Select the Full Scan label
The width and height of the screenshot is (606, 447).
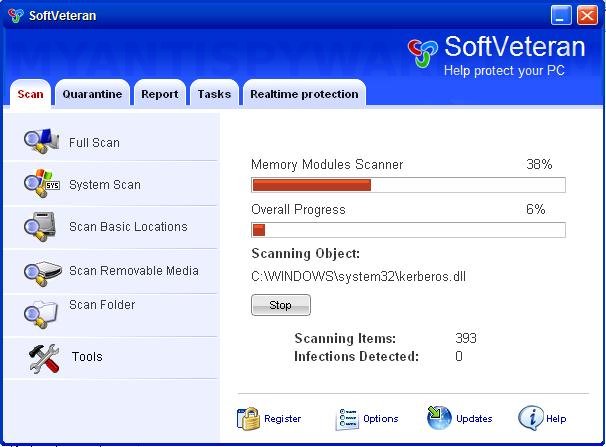tap(94, 143)
